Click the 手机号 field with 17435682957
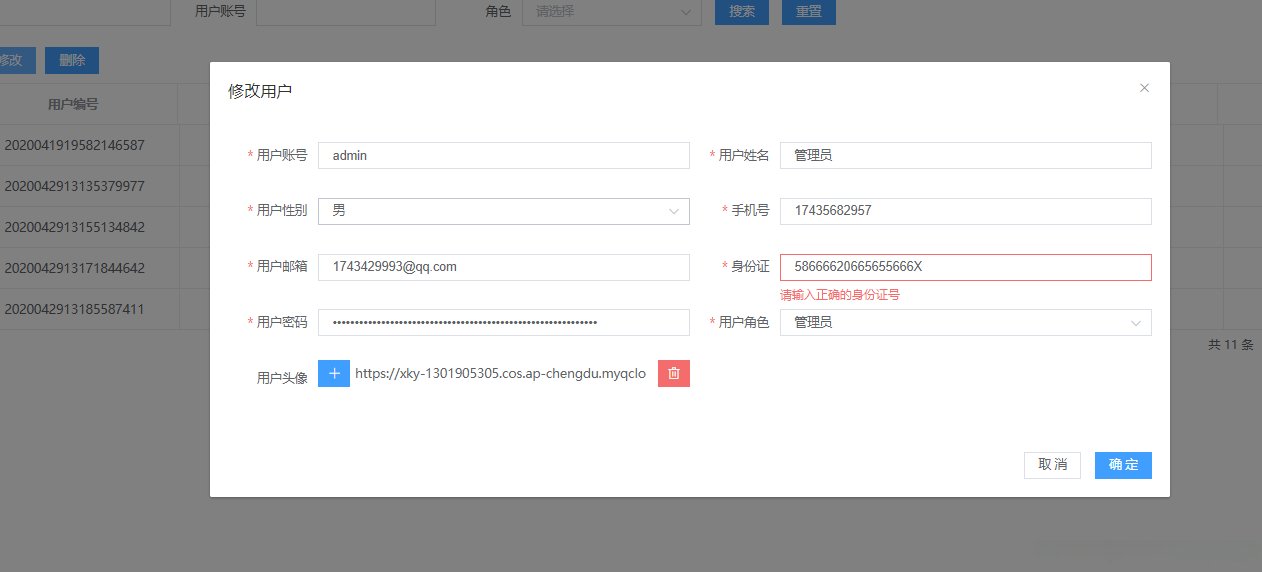This screenshot has height=572, width=1262. [x=966, y=211]
